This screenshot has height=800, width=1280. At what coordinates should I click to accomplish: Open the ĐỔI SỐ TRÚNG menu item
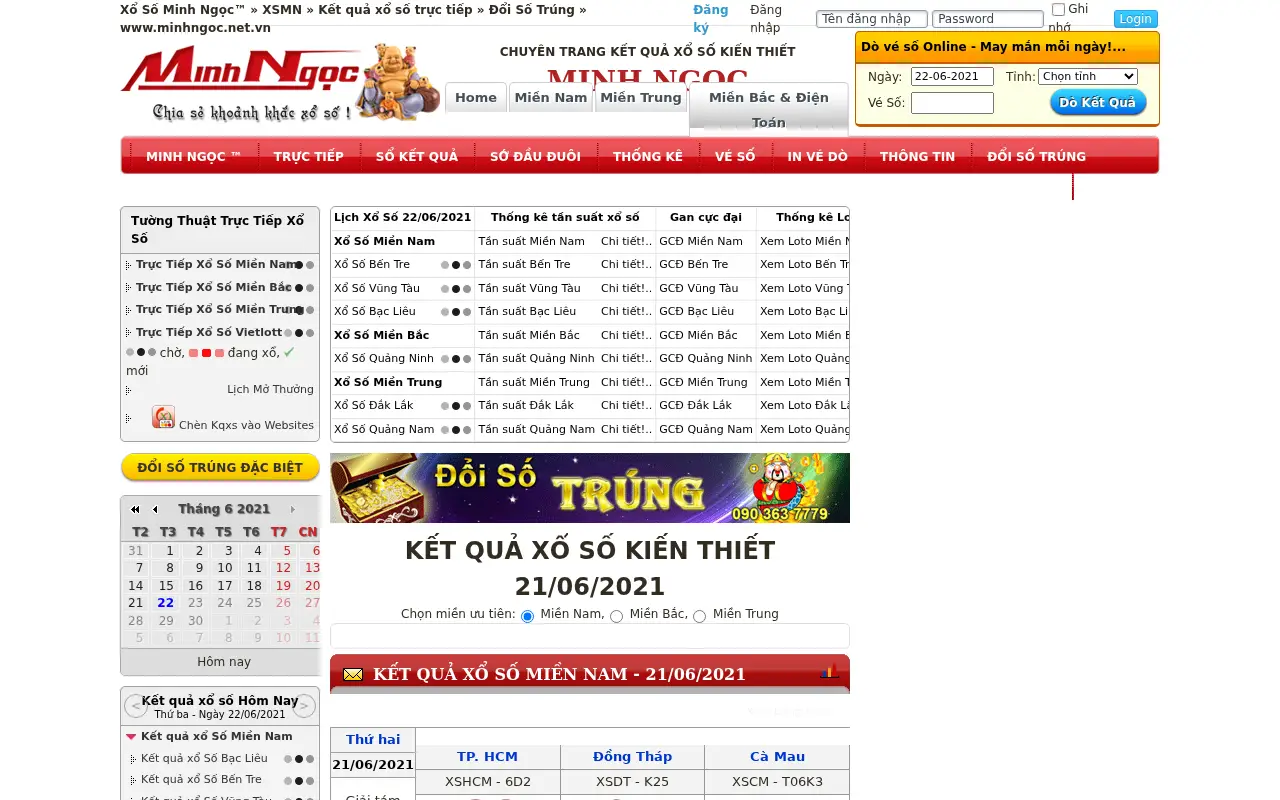click(1037, 156)
